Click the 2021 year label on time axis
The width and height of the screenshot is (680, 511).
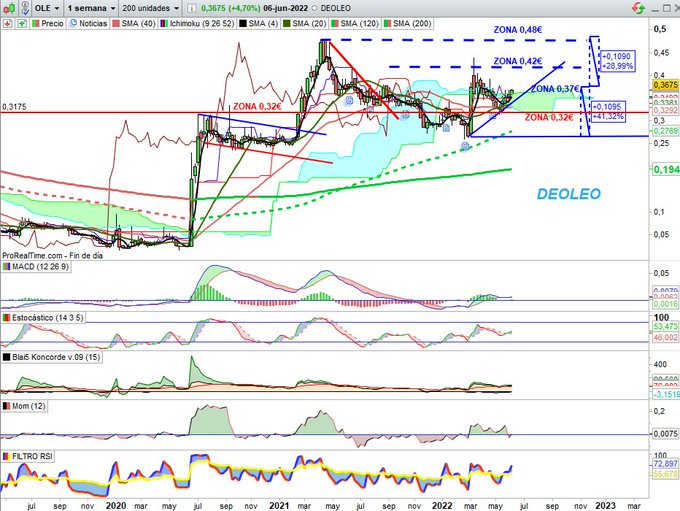[x=279, y=506]
